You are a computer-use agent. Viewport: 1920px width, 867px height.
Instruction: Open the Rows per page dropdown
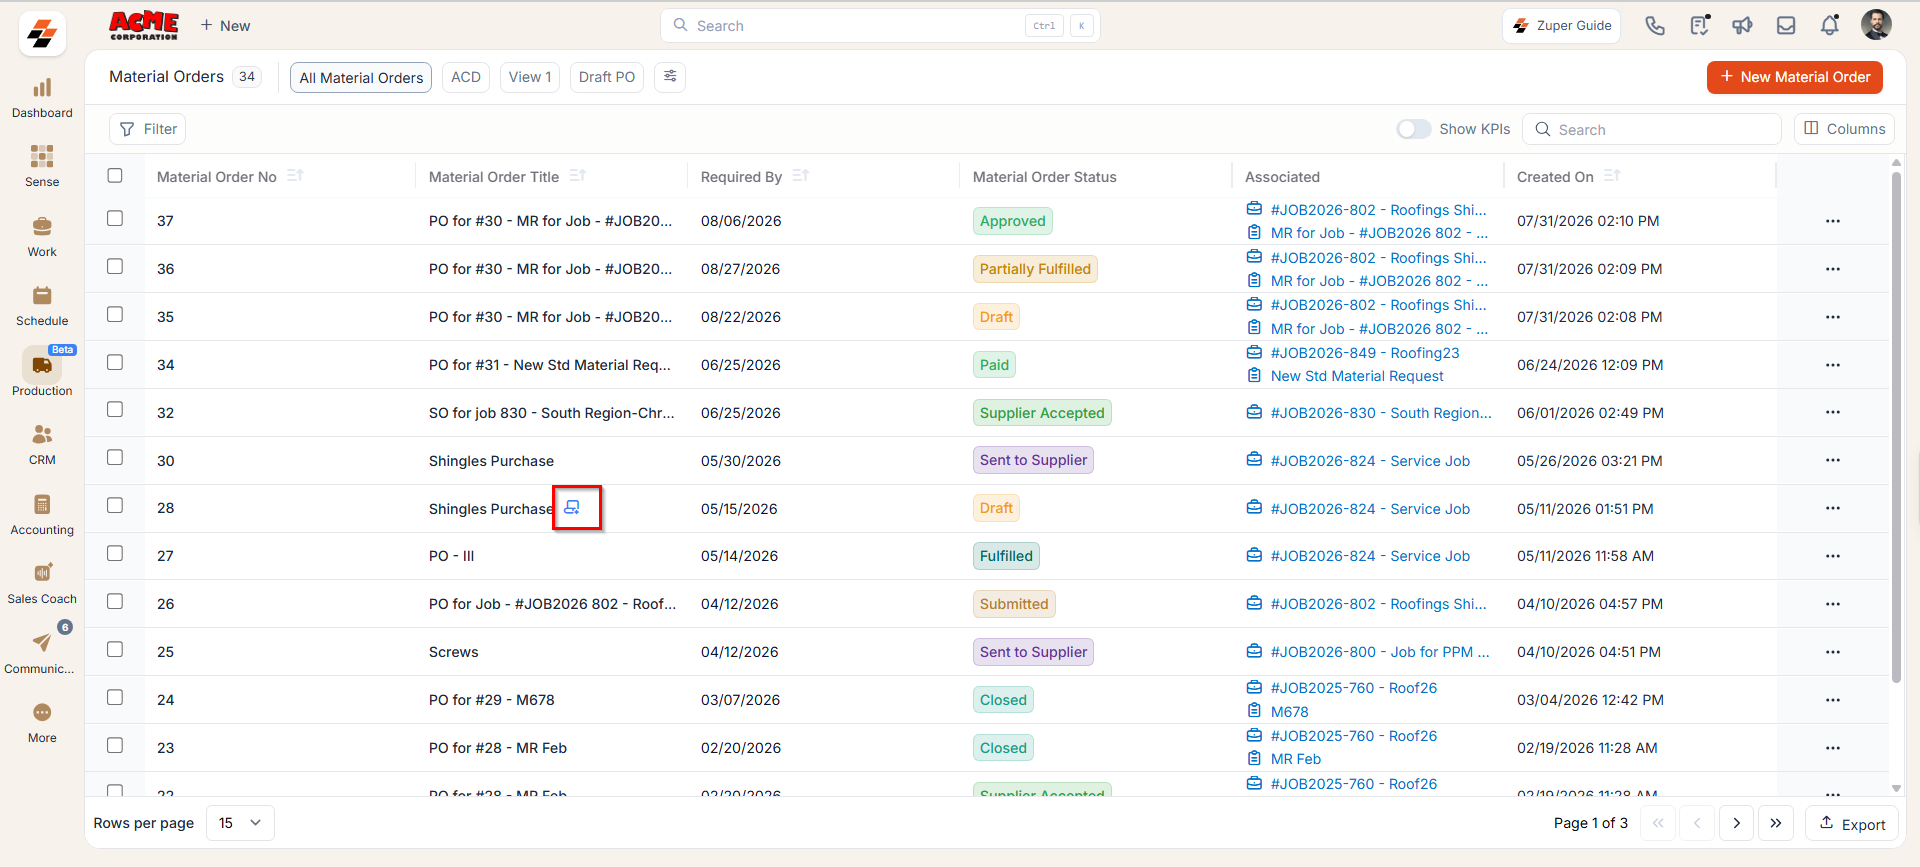(x=240, y=823)
